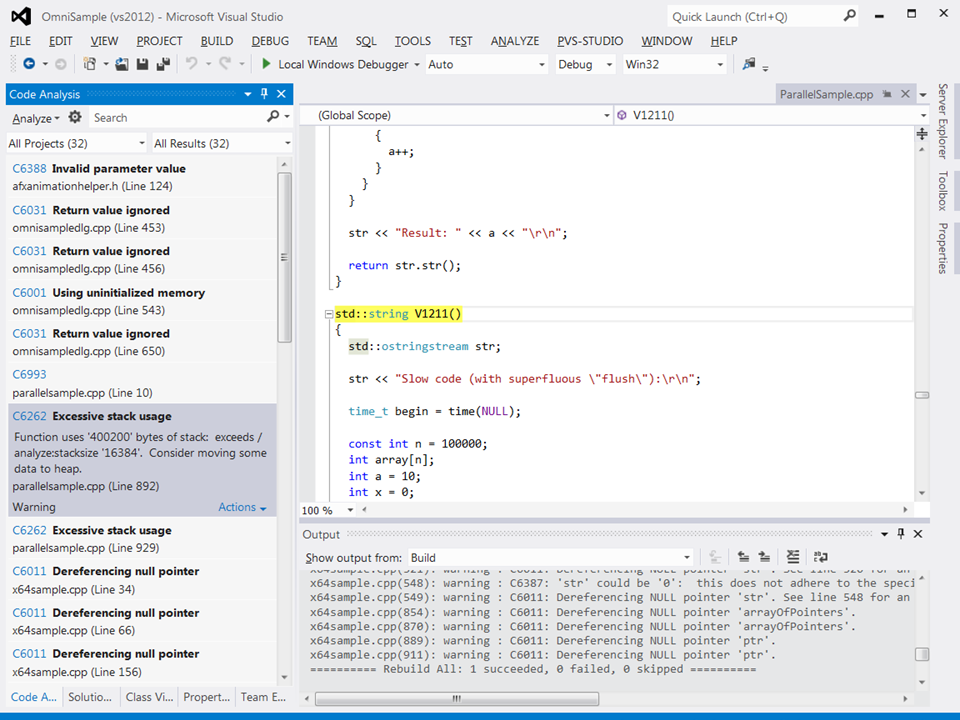Open the Analyze dropdown in Code Analysis

(x=36, y=118)
